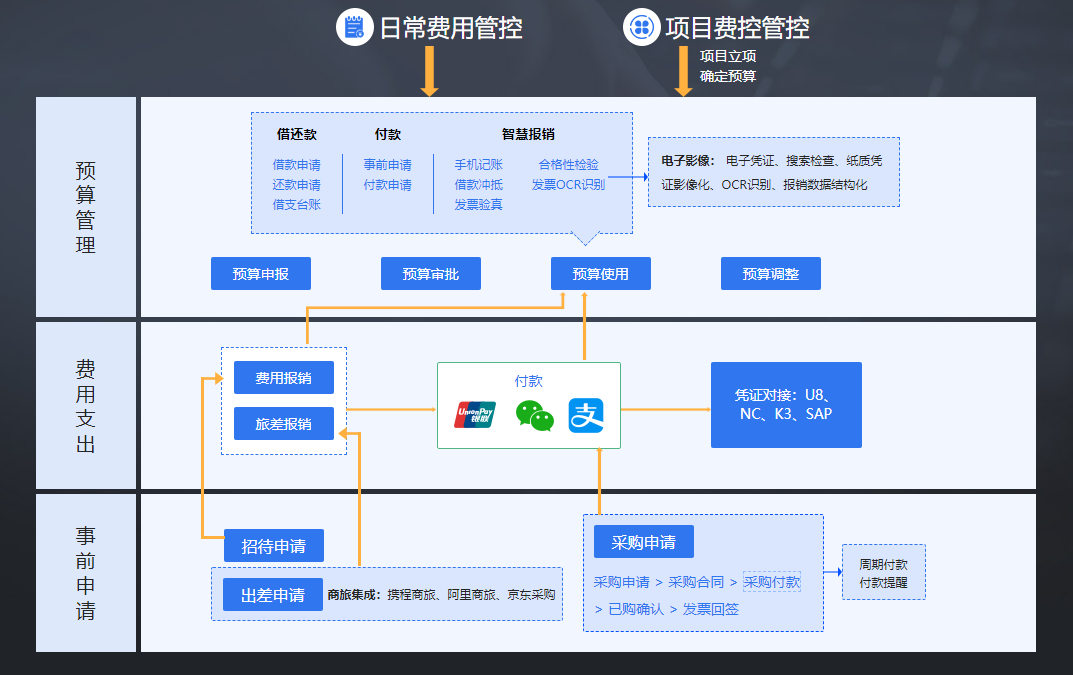The image size is (1073, 675).
Task: Select the 旅差报销 button
Action: 283,424
